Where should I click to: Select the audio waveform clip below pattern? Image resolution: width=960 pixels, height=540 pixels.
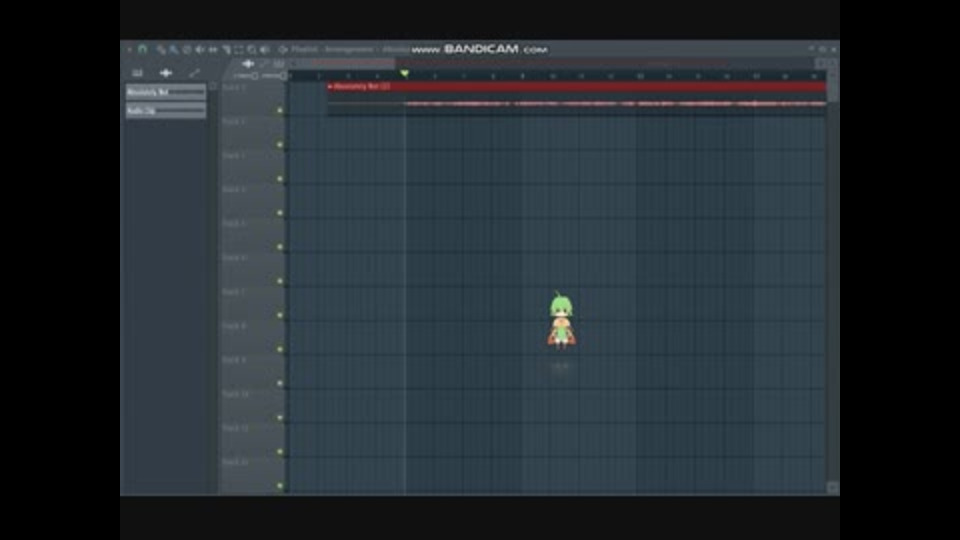(x=576, y=103)
